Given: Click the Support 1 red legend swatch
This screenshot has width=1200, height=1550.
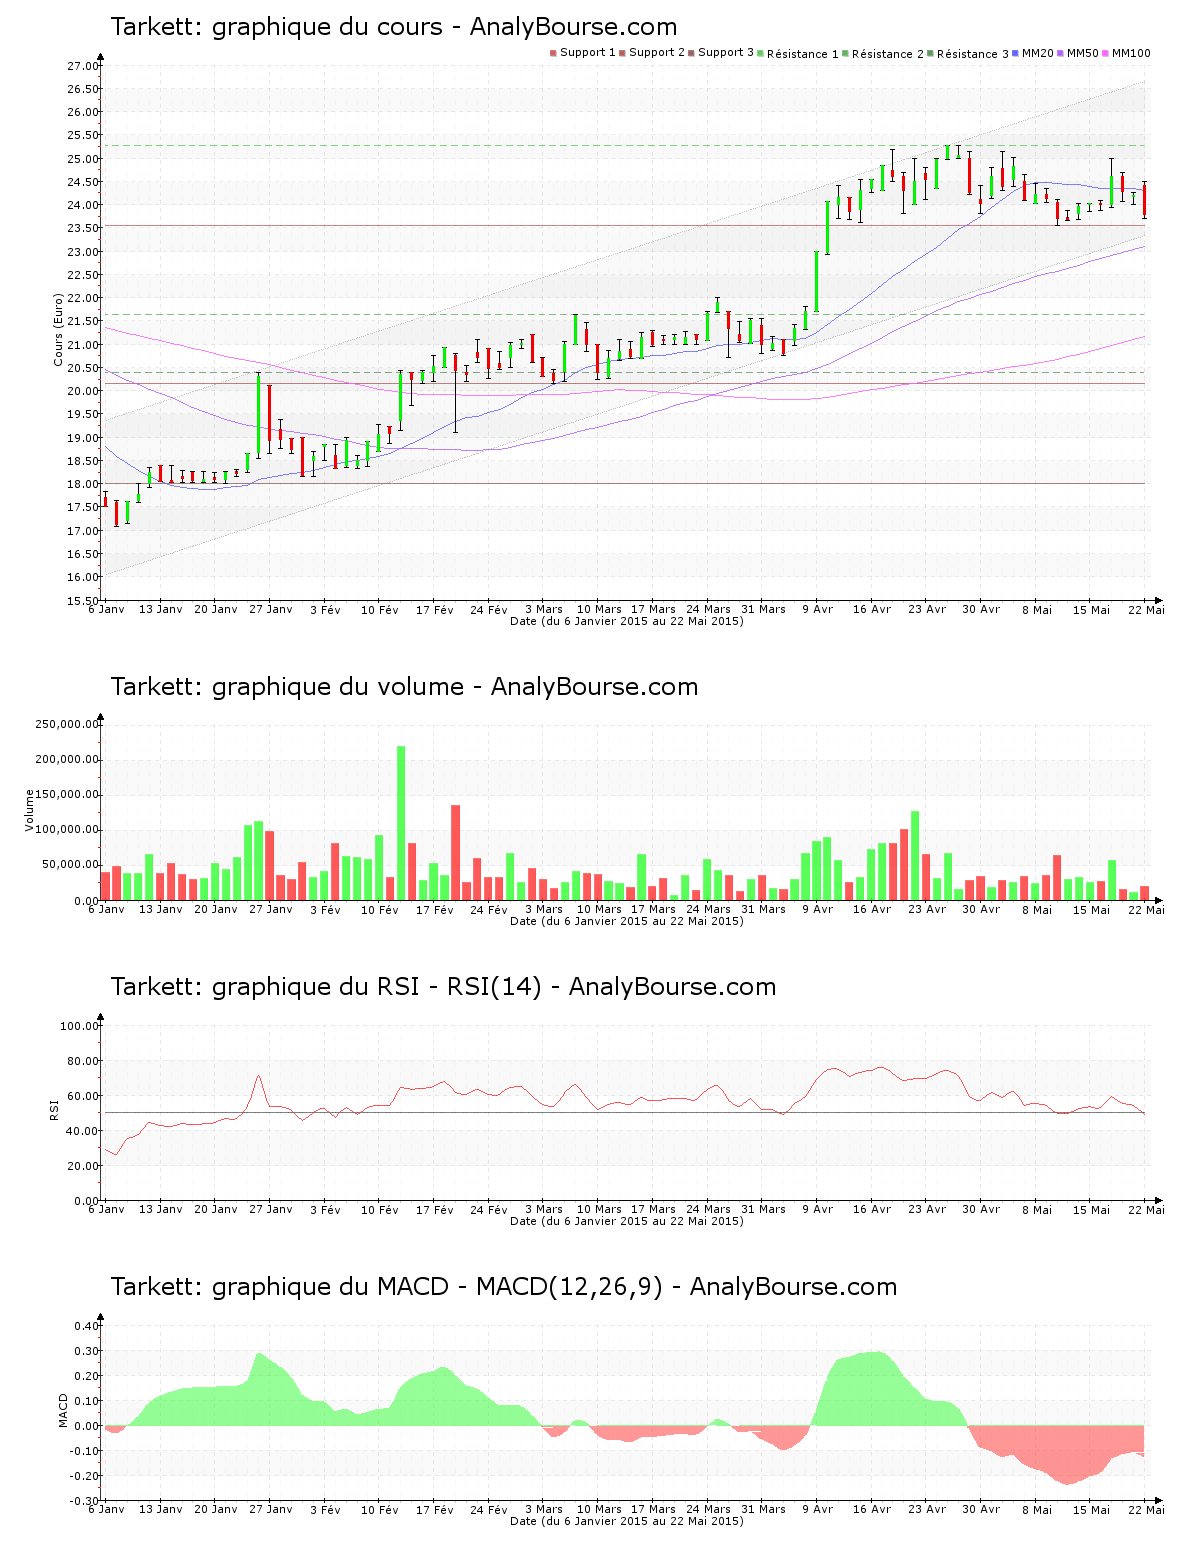Looking at the screenshot, I should [x=553, y=53].
